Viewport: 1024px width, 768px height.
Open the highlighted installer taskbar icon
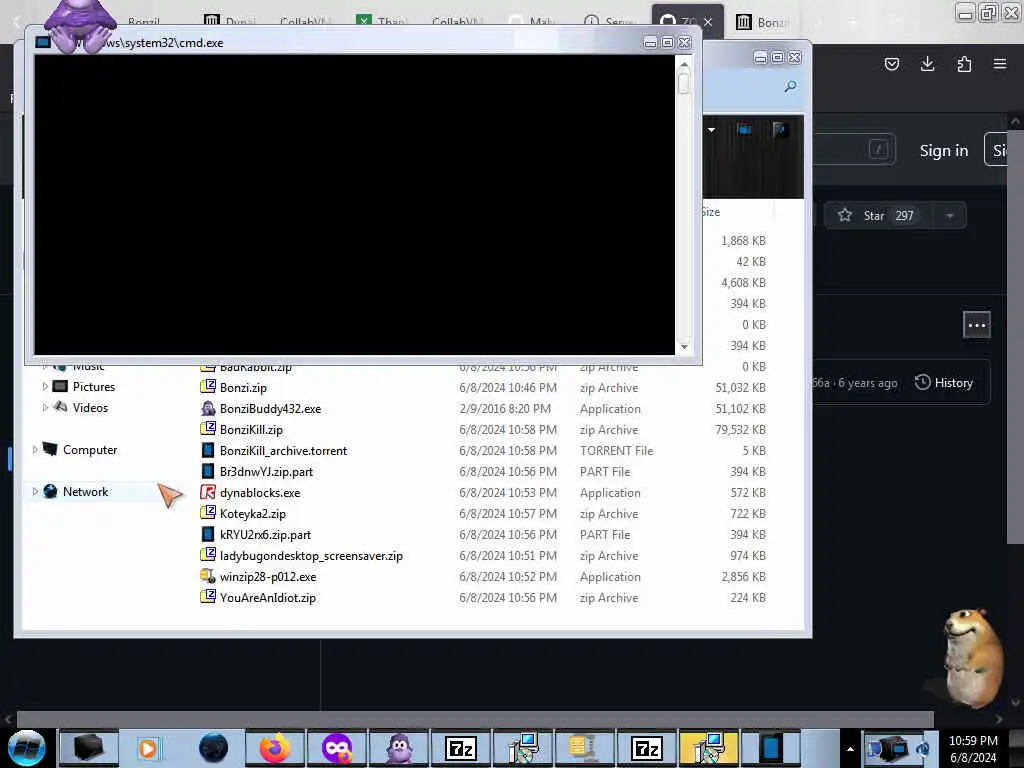click(x=708, y=748)
